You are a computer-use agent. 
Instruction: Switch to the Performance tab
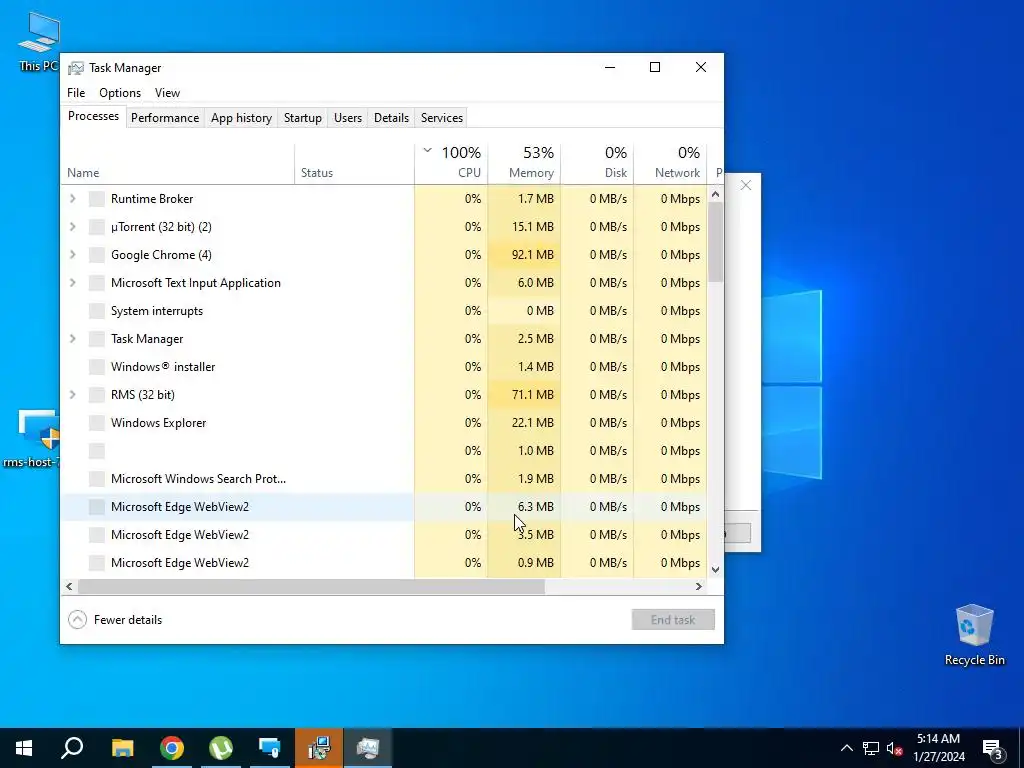165,118
